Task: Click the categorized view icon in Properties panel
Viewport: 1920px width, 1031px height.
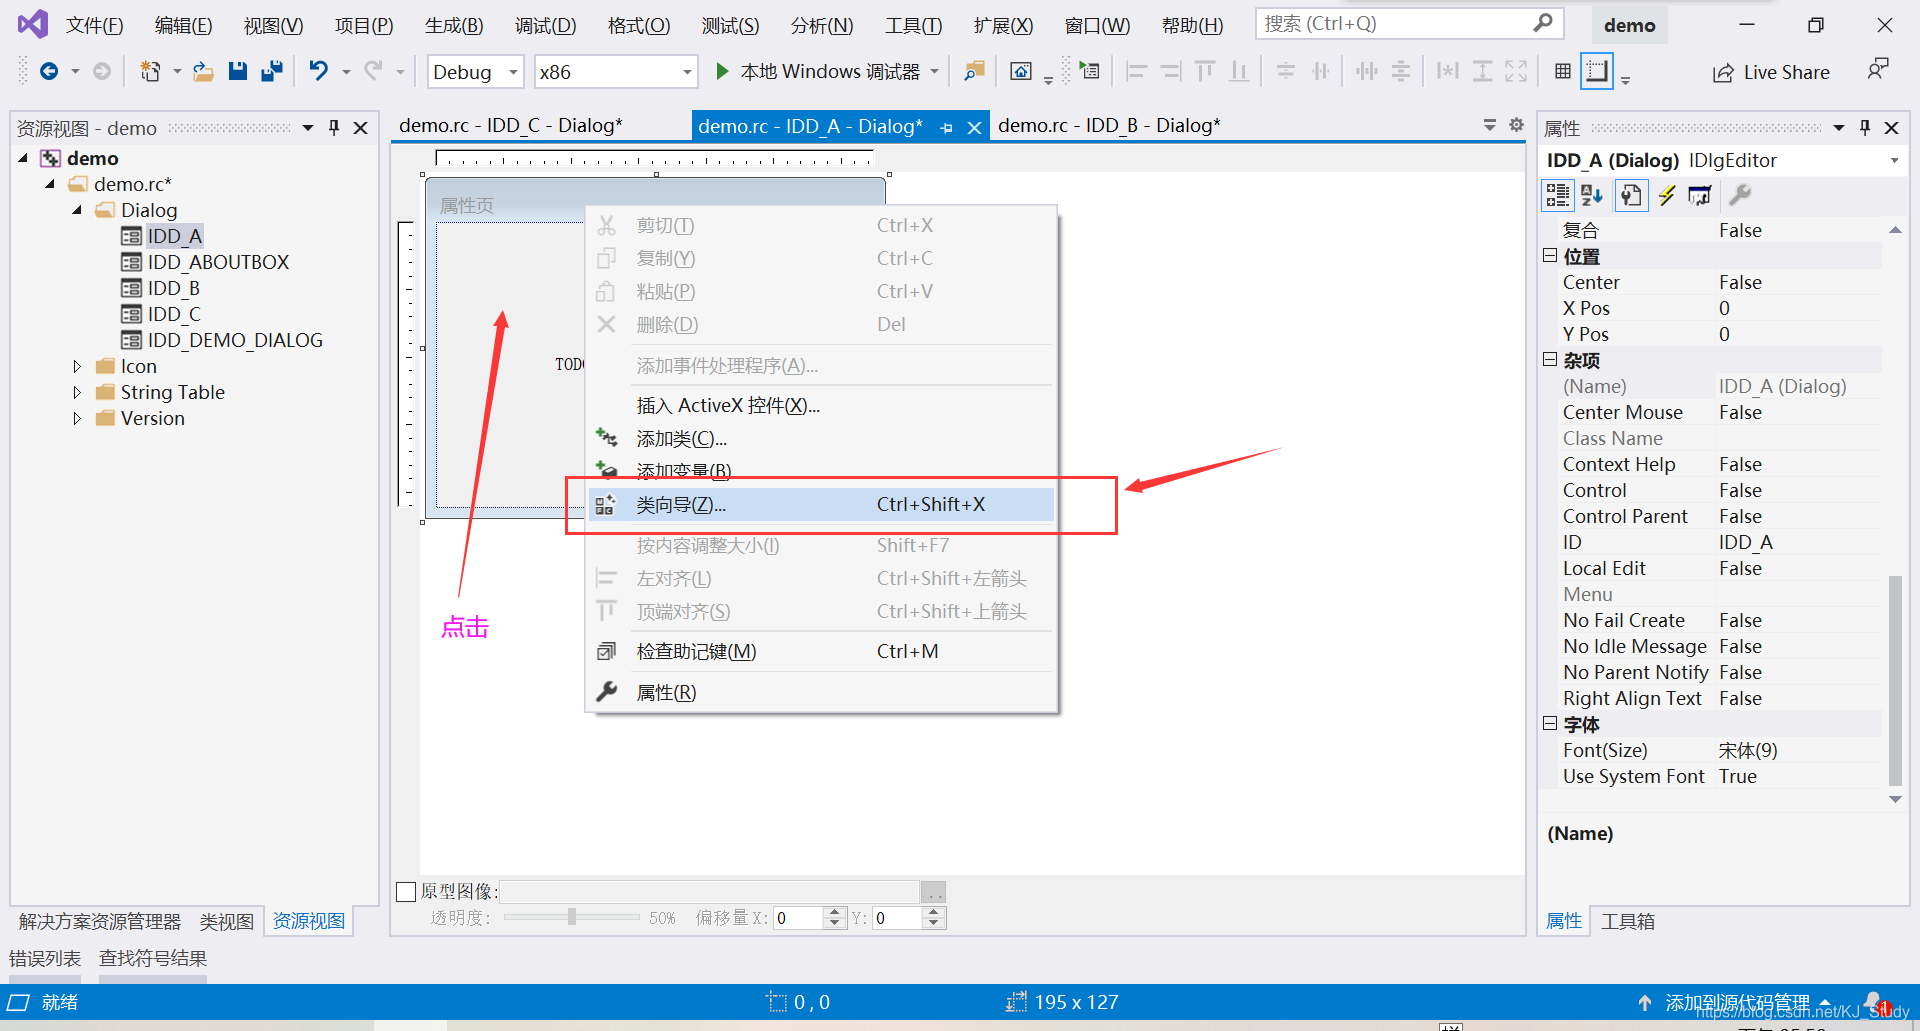Action: pyautogui.click(x=1558, y=195)
